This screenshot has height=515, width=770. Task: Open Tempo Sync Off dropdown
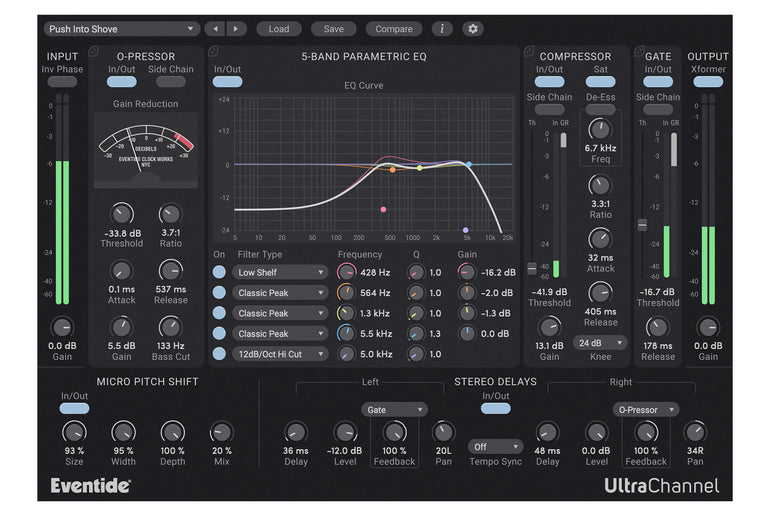pyautogui.click(x=495, y=447)
